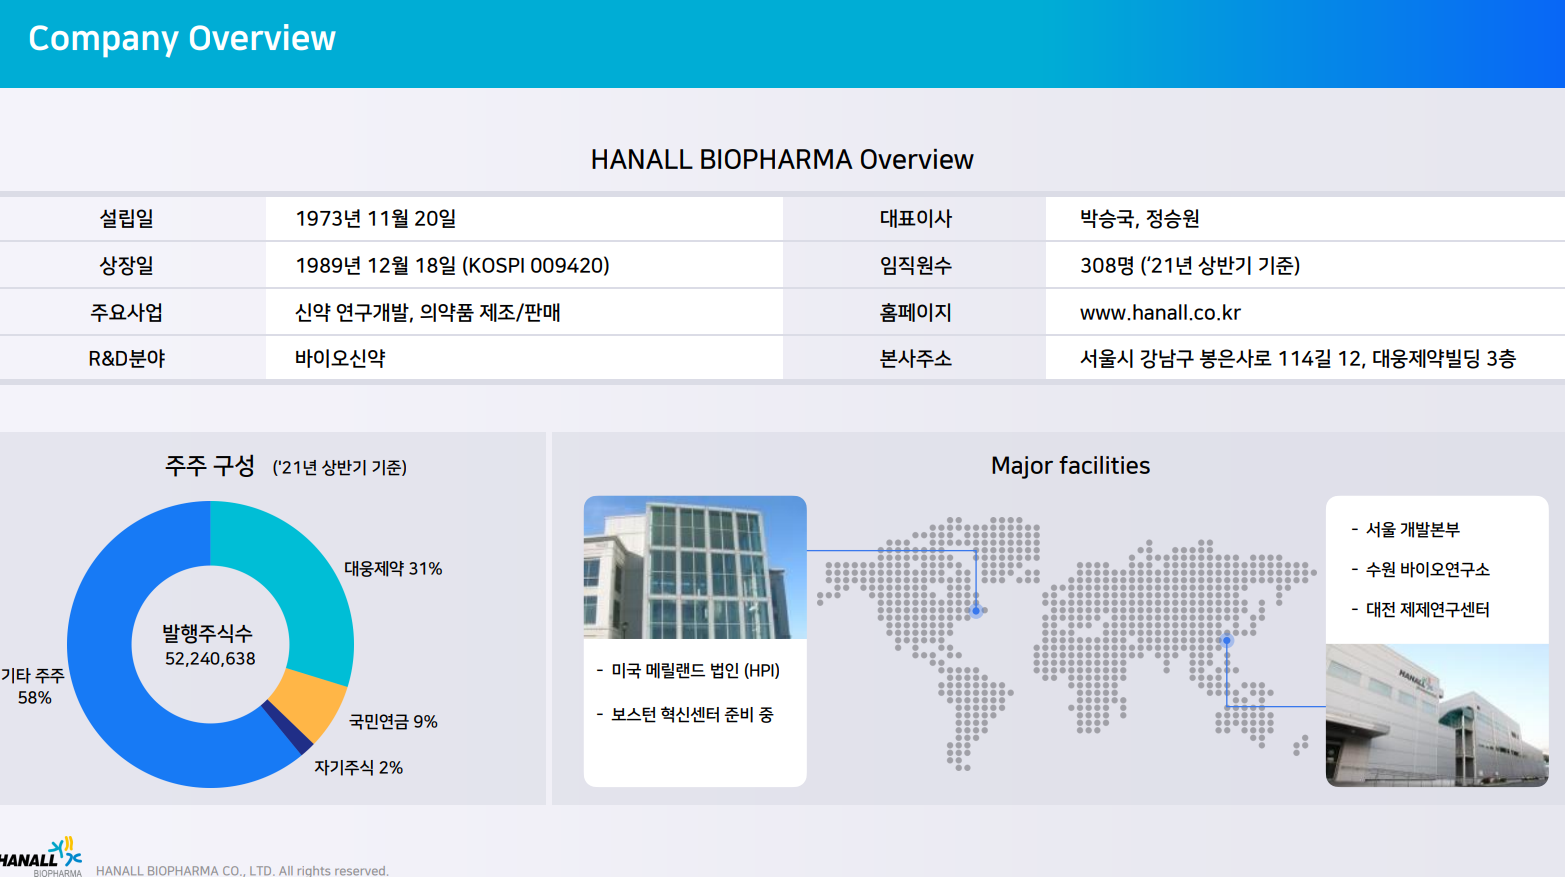
Task: Select the 1973년 11월 20일 date value
Action: point(376,218)
